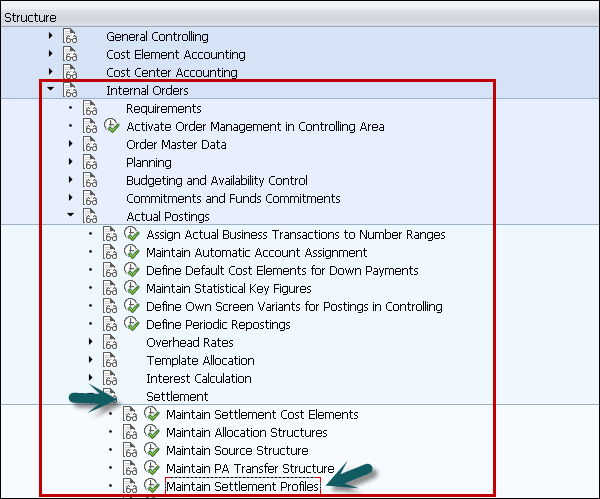600x499 pixels.
Task: Click execute icon for Maintain Settlement Profiles
Action: pos(152,487)
